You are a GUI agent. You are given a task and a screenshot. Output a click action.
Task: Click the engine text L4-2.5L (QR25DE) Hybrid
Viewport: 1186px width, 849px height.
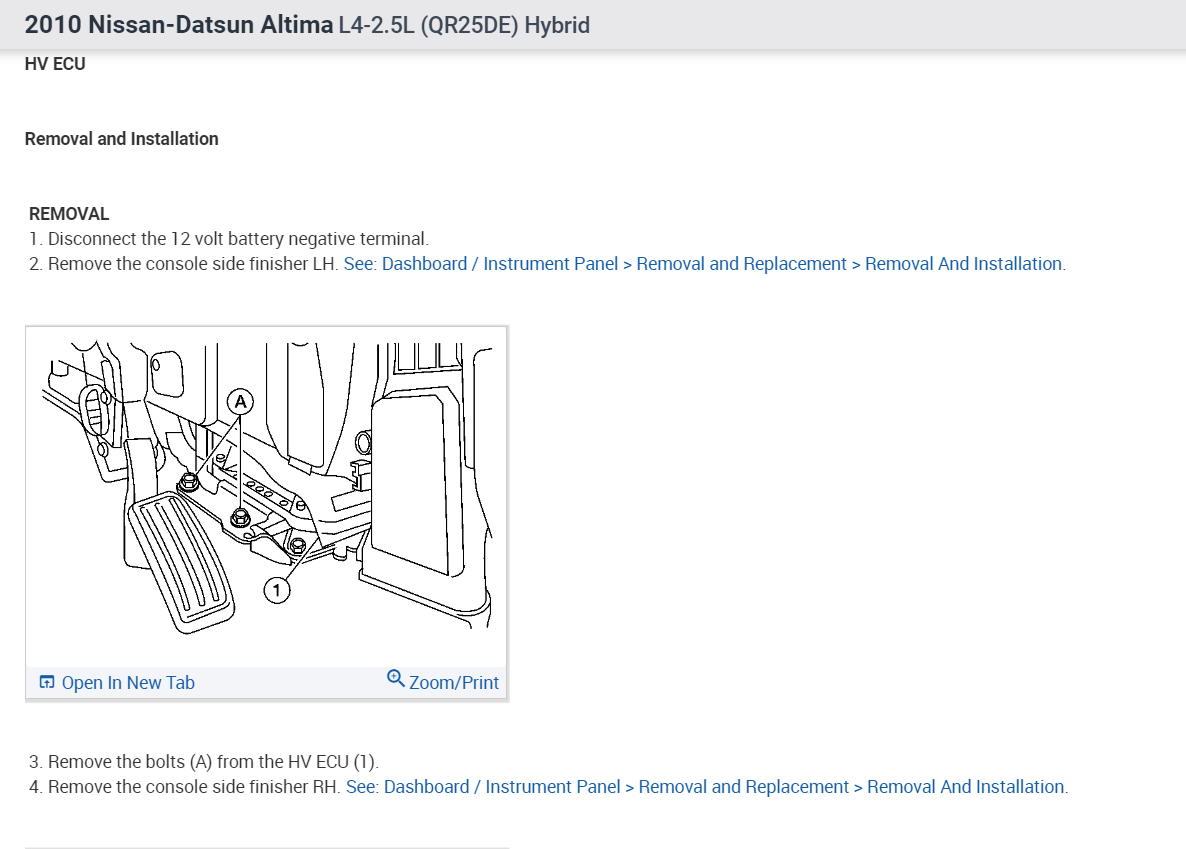464,25
